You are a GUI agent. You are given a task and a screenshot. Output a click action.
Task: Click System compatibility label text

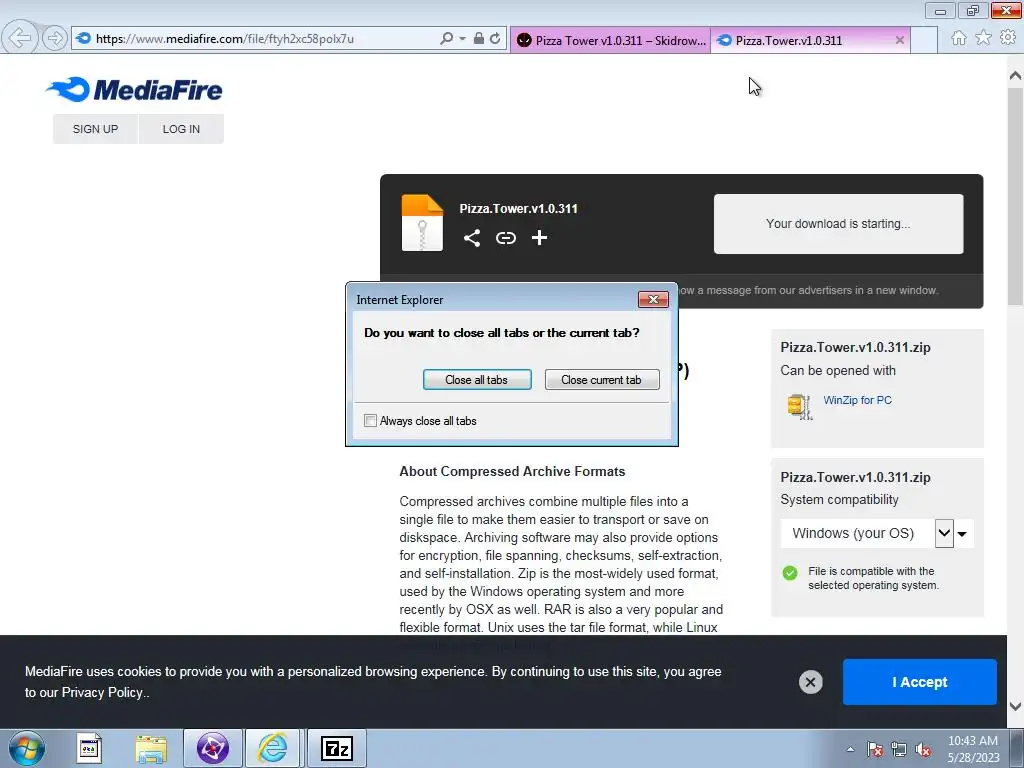click(839, 500)
